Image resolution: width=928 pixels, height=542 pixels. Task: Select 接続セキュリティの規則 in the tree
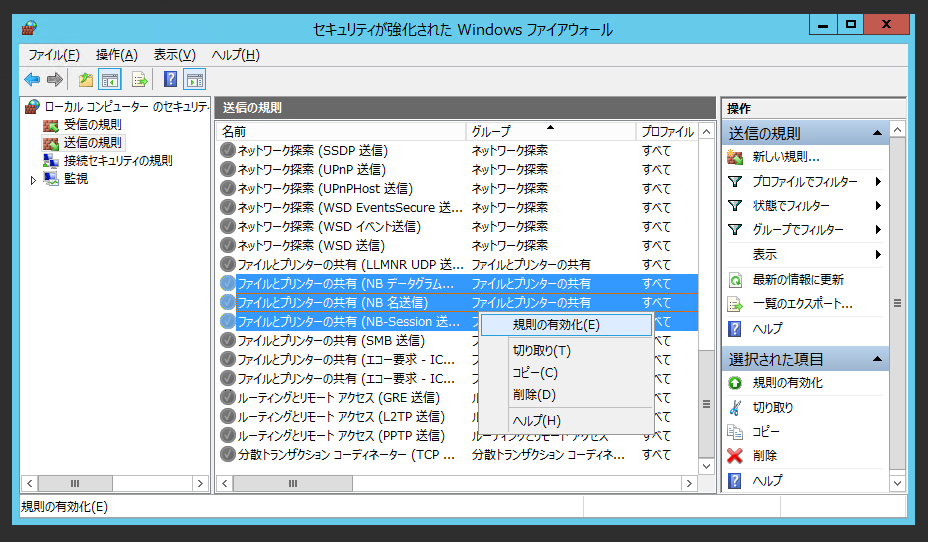coord(118,160)
